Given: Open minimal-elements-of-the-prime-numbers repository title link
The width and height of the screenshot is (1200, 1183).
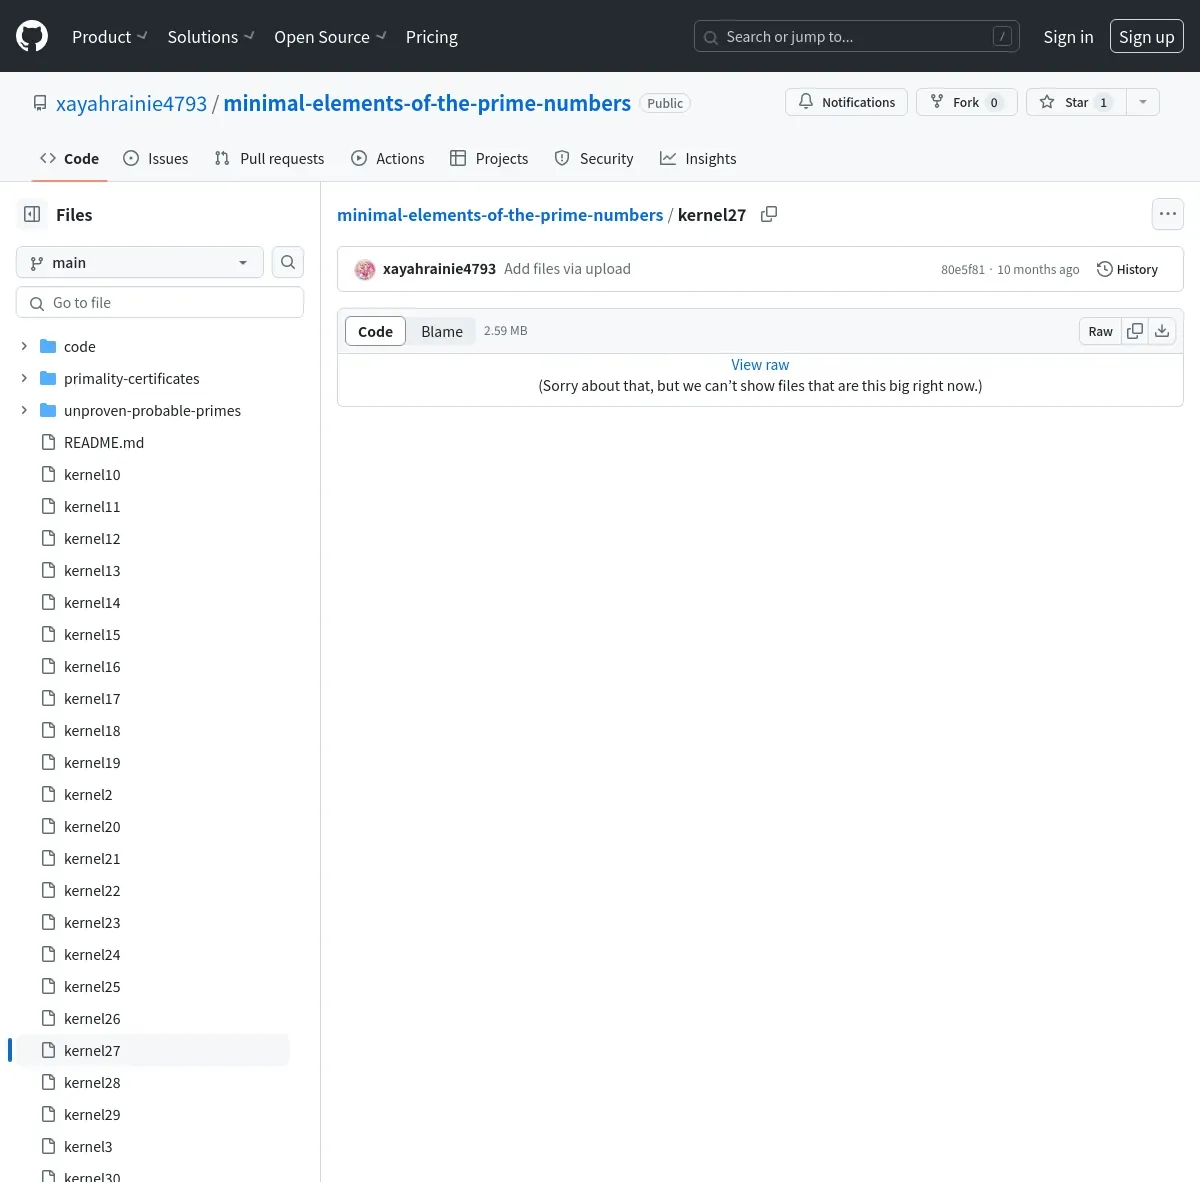Looking at the screenshot, I should [x=427, y=103].
